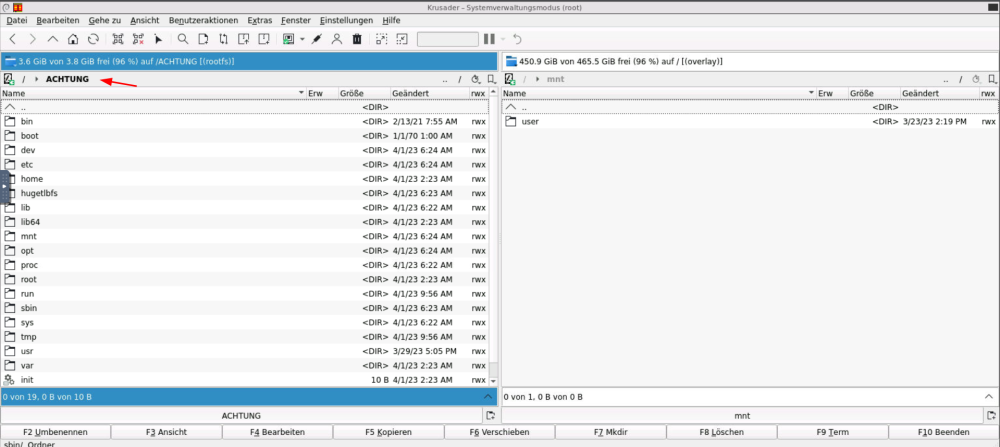Expand the breadcrumb arrow before ACHTUNG
The height and width of the screenshot is (447, 1000).
[37, 79]
